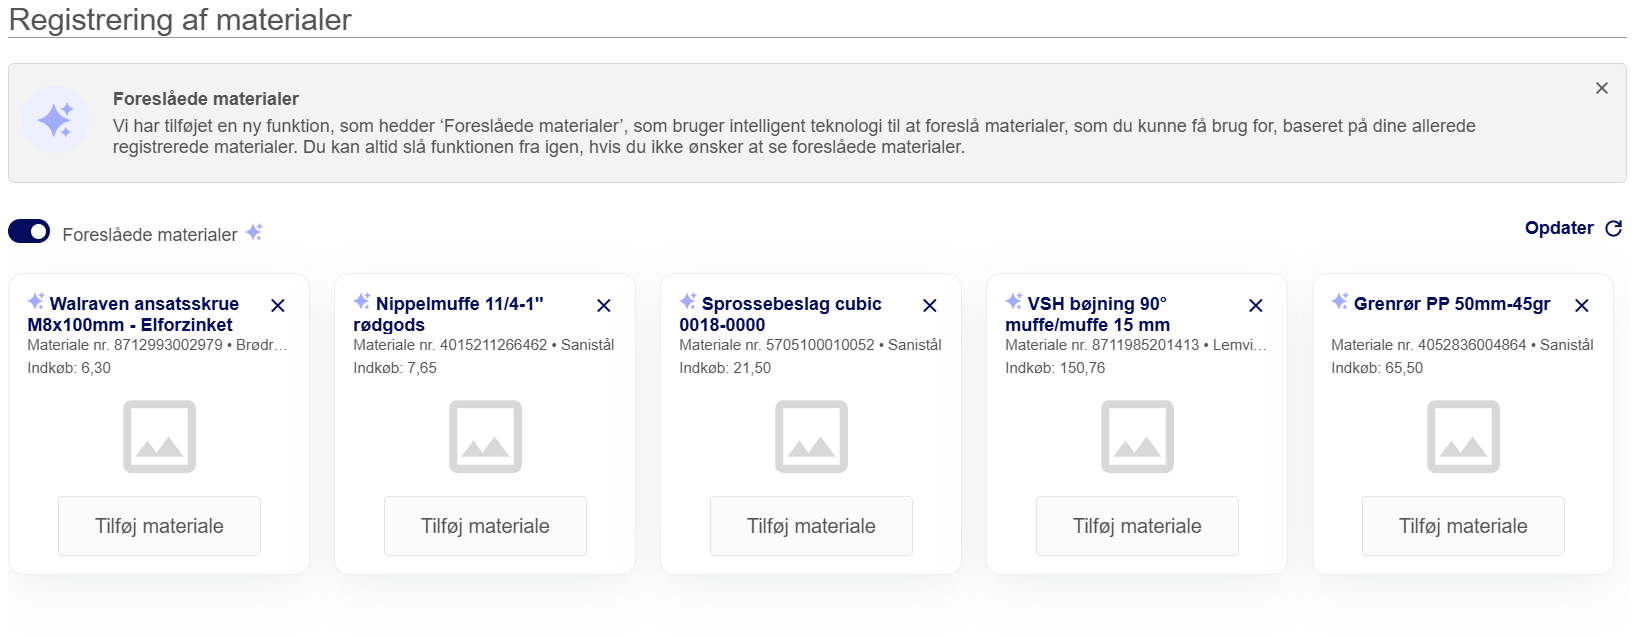The image size is (1648, 637).
Task: Dismiss the Nippelmuffe 11/4-1" card
Action: 604,305
